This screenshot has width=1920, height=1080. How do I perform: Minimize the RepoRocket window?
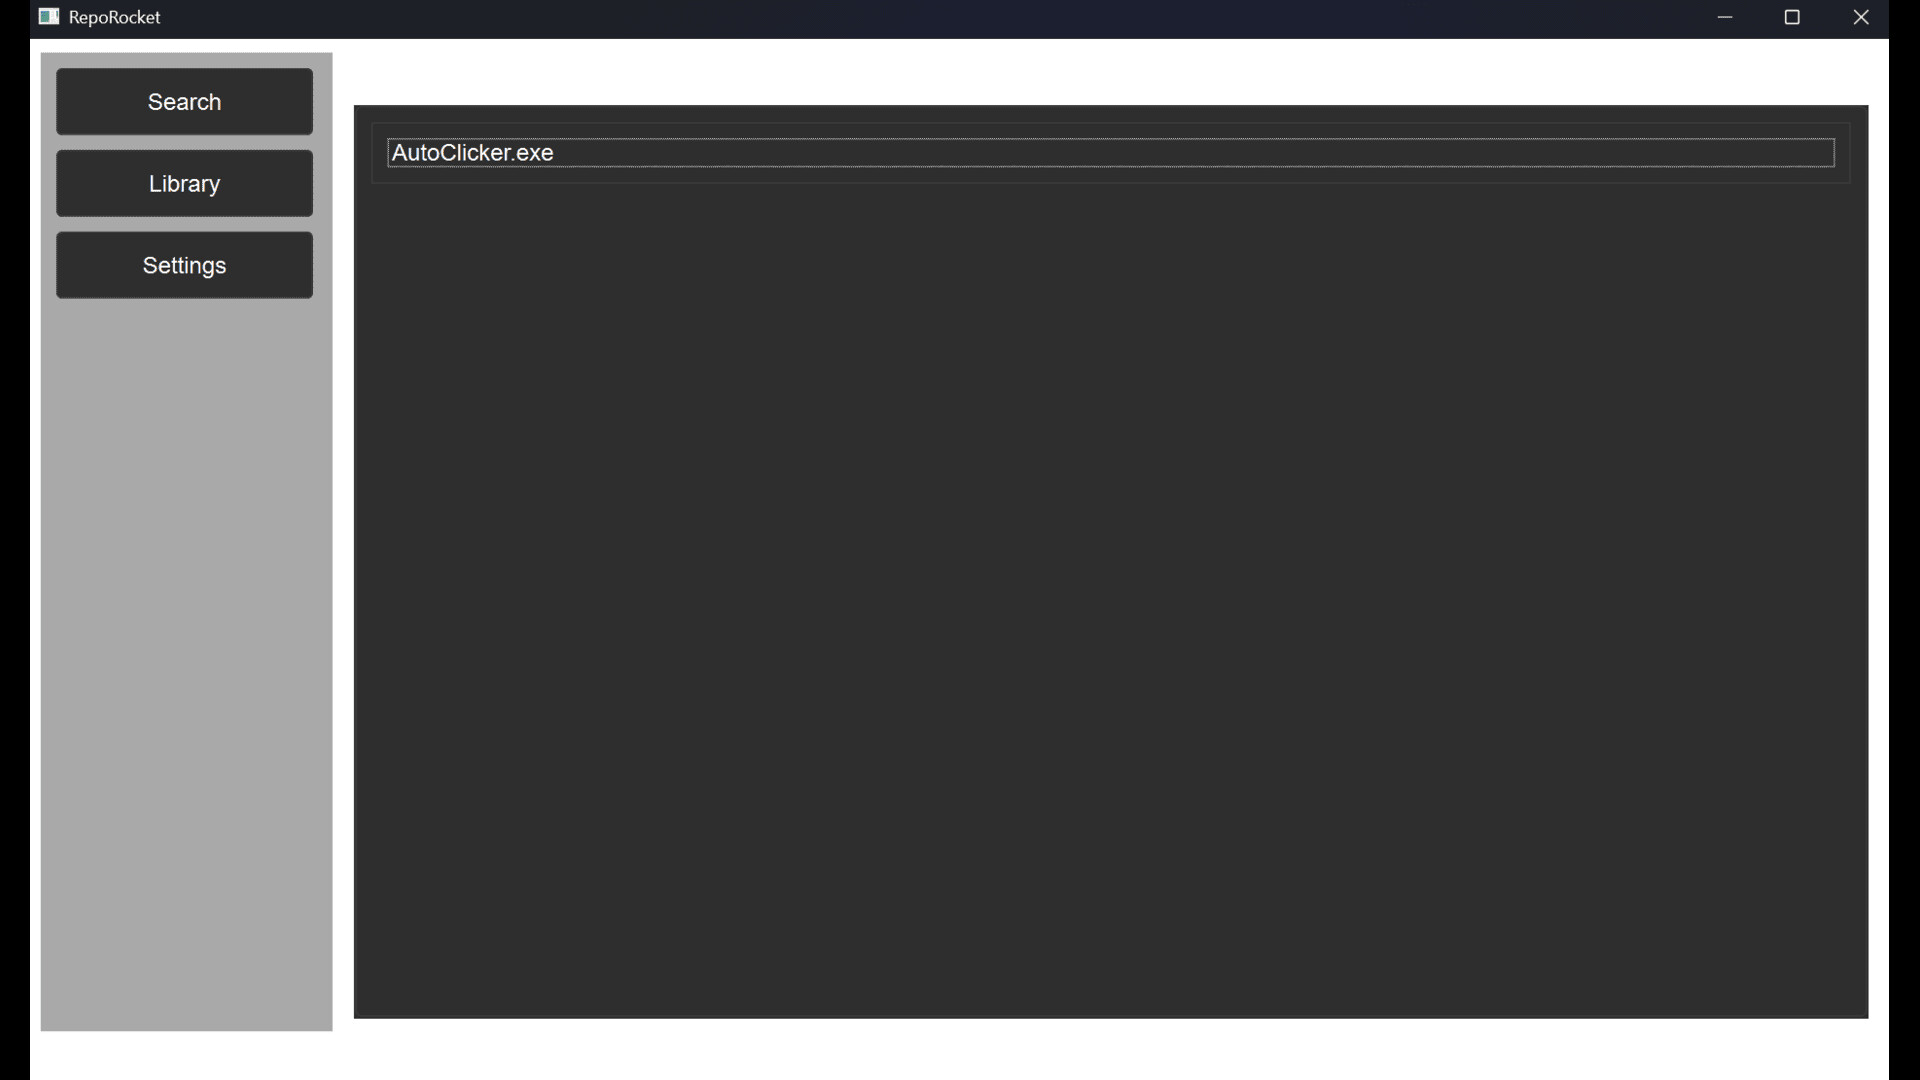(1725, 17)
